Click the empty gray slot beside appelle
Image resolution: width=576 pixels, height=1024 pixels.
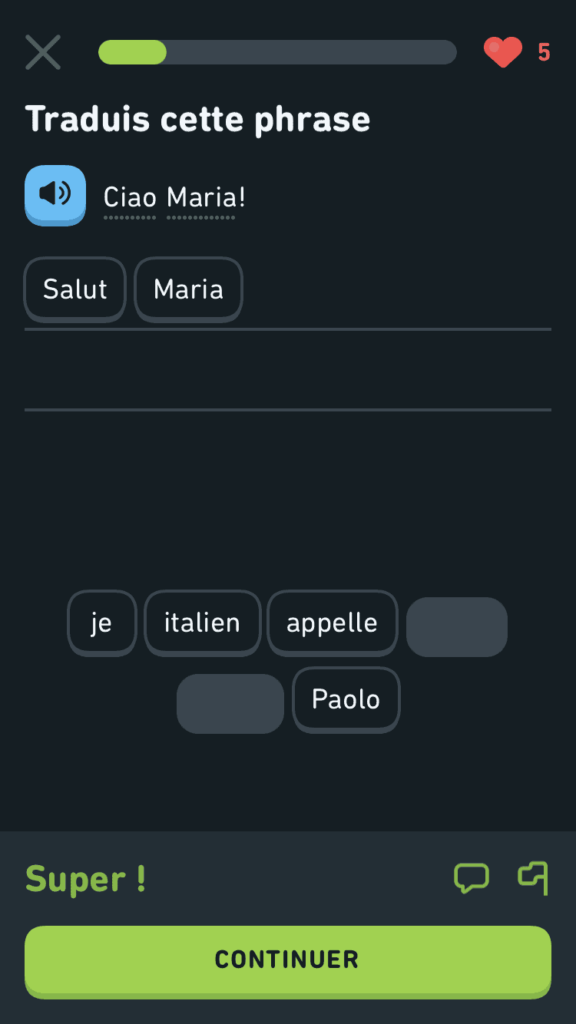click(457, 627)
